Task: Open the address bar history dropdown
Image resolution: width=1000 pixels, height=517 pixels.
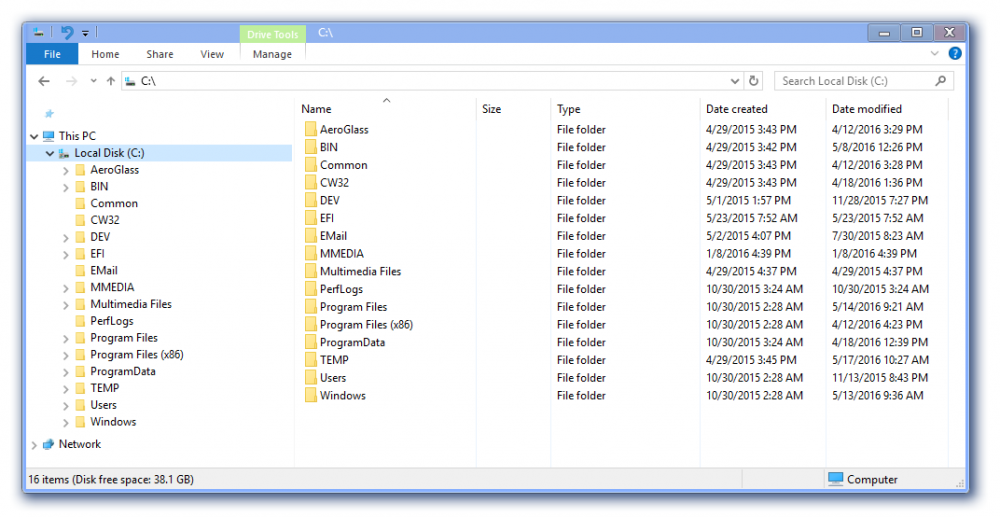Action: tap(736, 81)
